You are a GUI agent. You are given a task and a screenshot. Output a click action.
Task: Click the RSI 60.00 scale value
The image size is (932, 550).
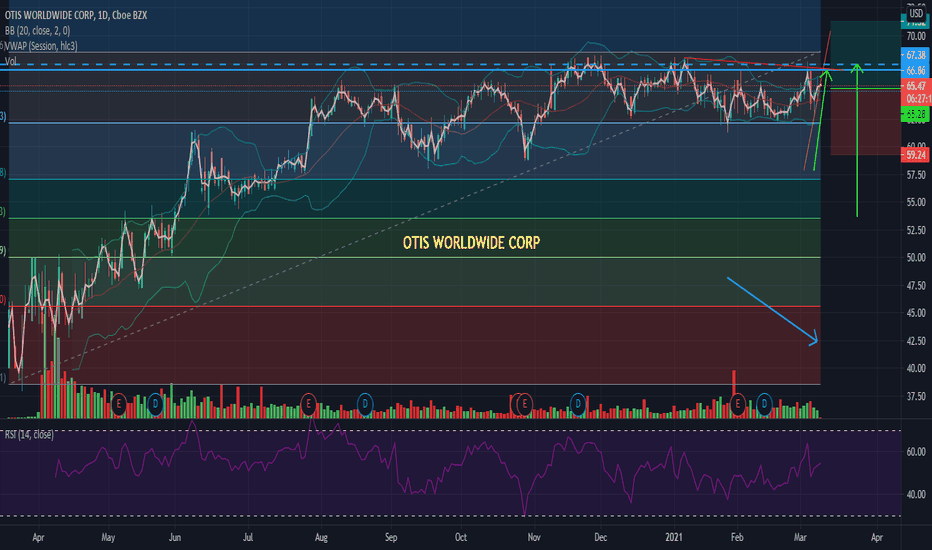point(916,452)
